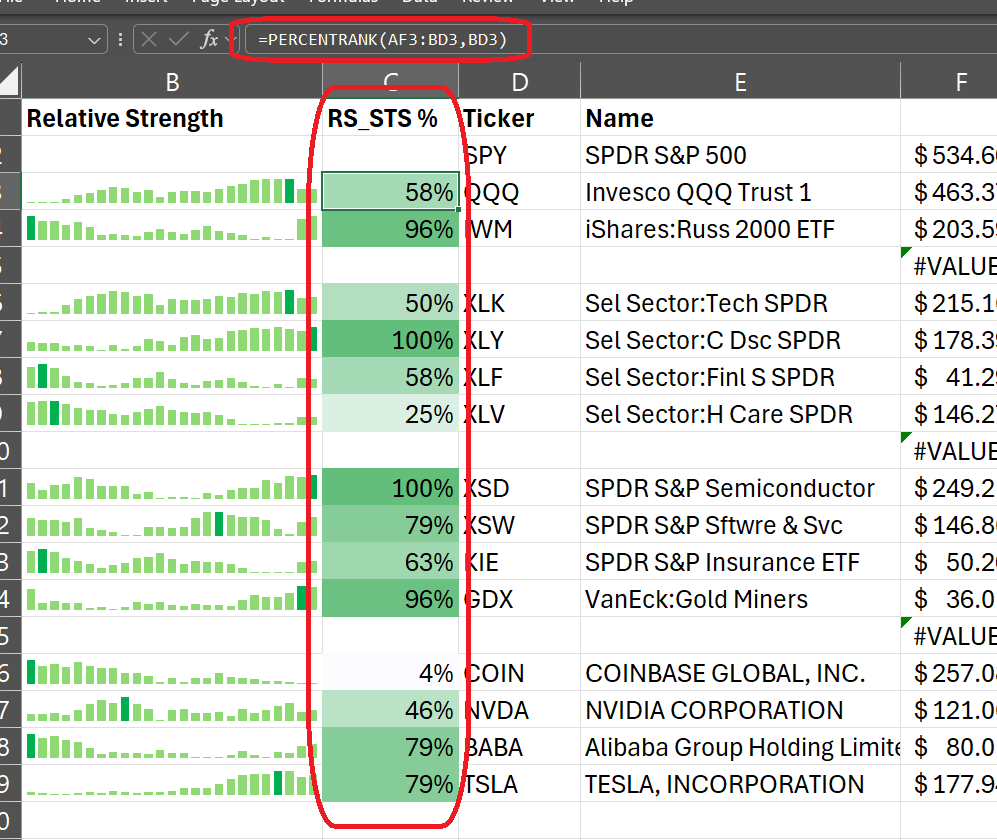This screenshot has height=840, width=997.
Task: Click the 'RS_STS %' header cell
Action: 390,118
